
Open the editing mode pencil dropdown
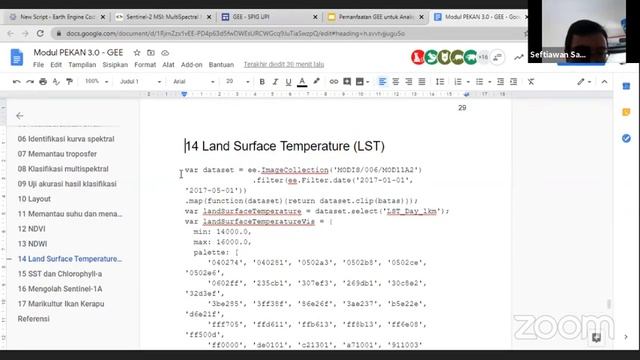tap(584, 82)
